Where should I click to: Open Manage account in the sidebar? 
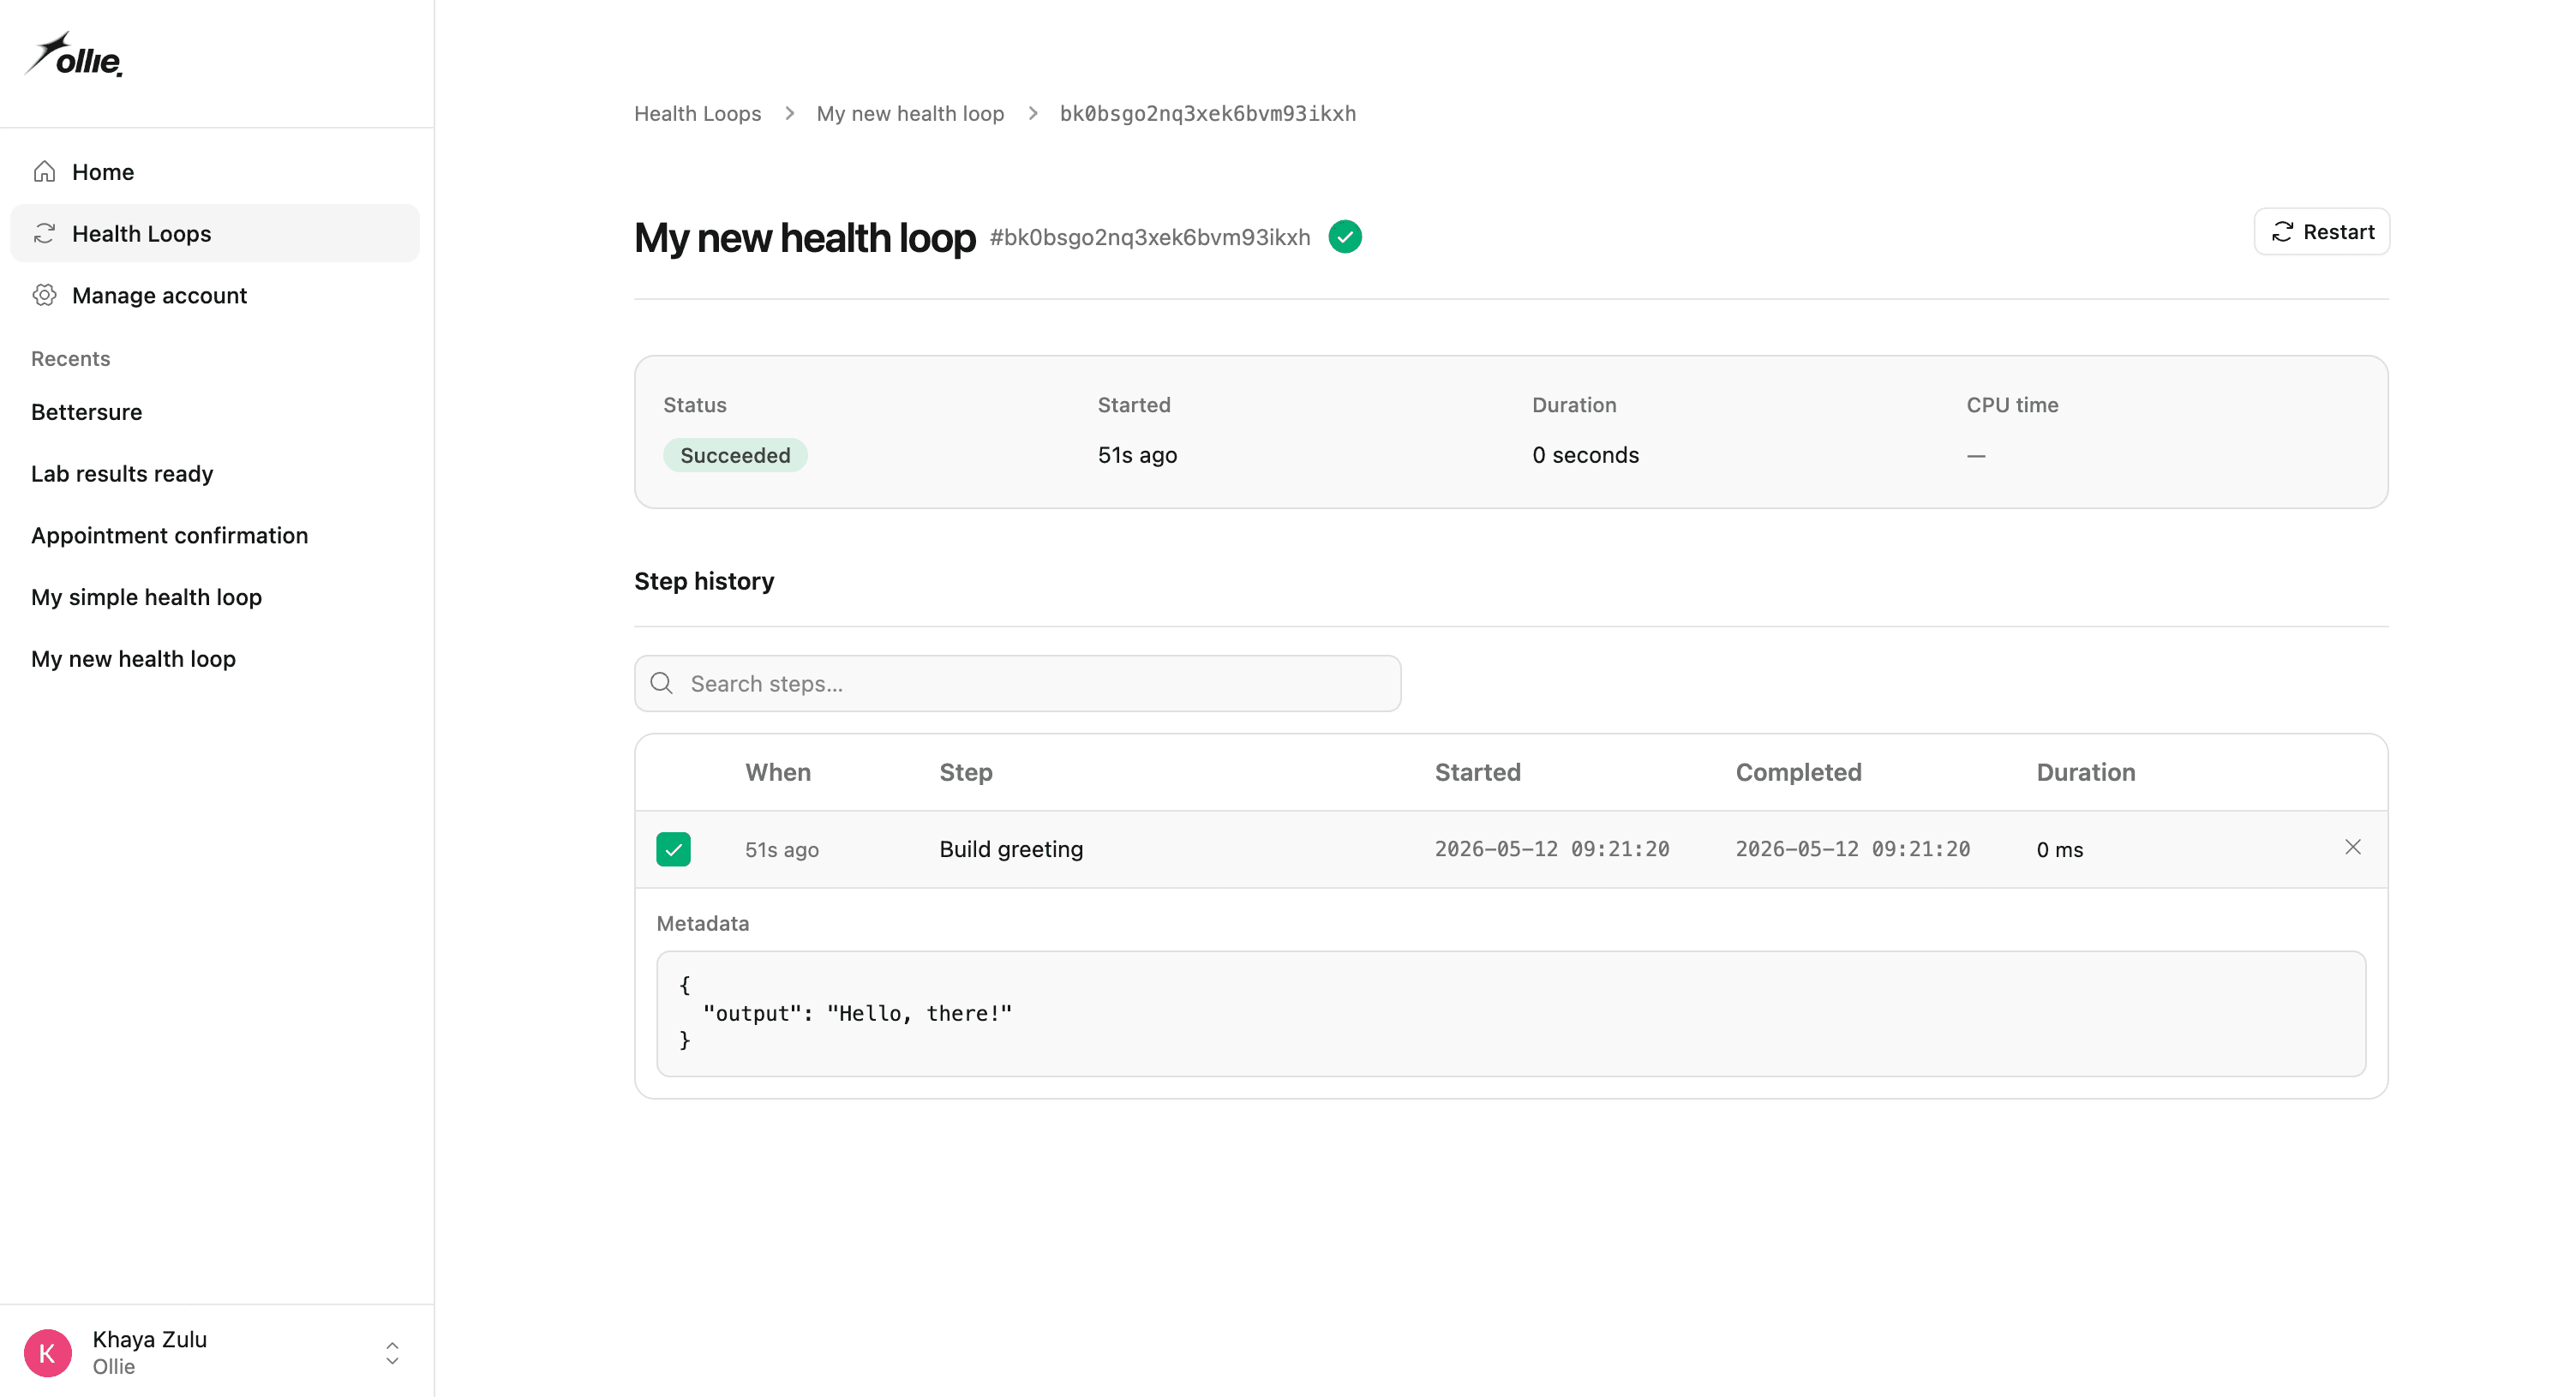point(215,295)
